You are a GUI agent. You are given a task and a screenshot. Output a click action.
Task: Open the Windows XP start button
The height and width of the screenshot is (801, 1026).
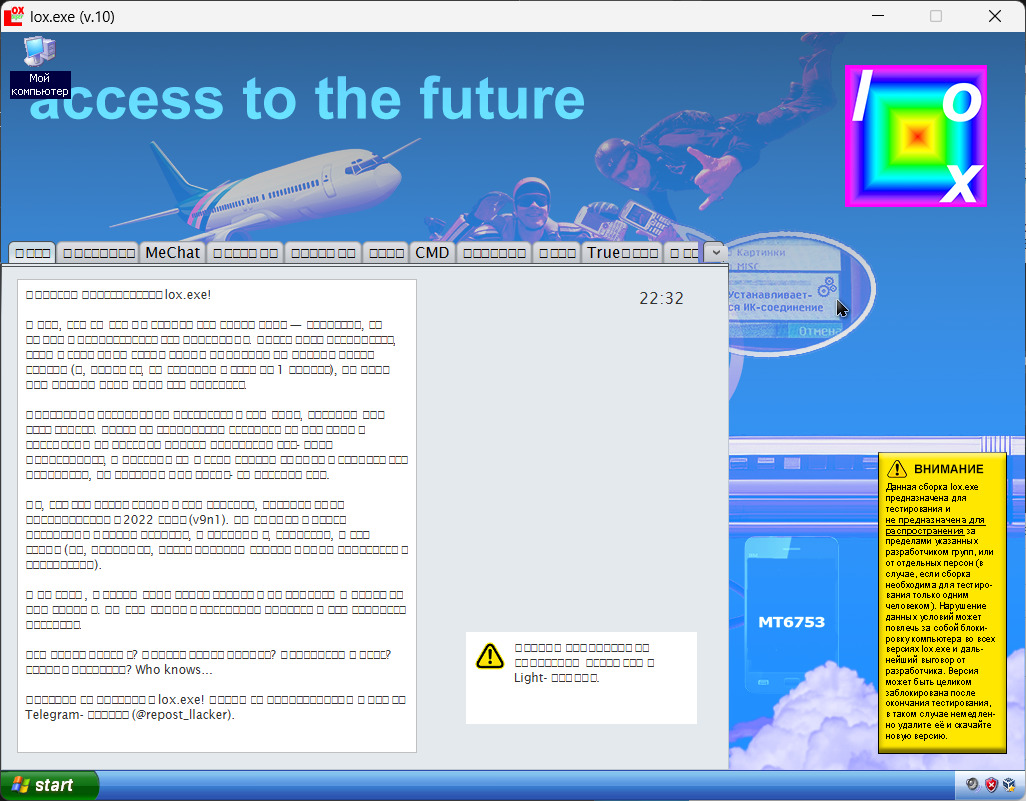[50, 785]
